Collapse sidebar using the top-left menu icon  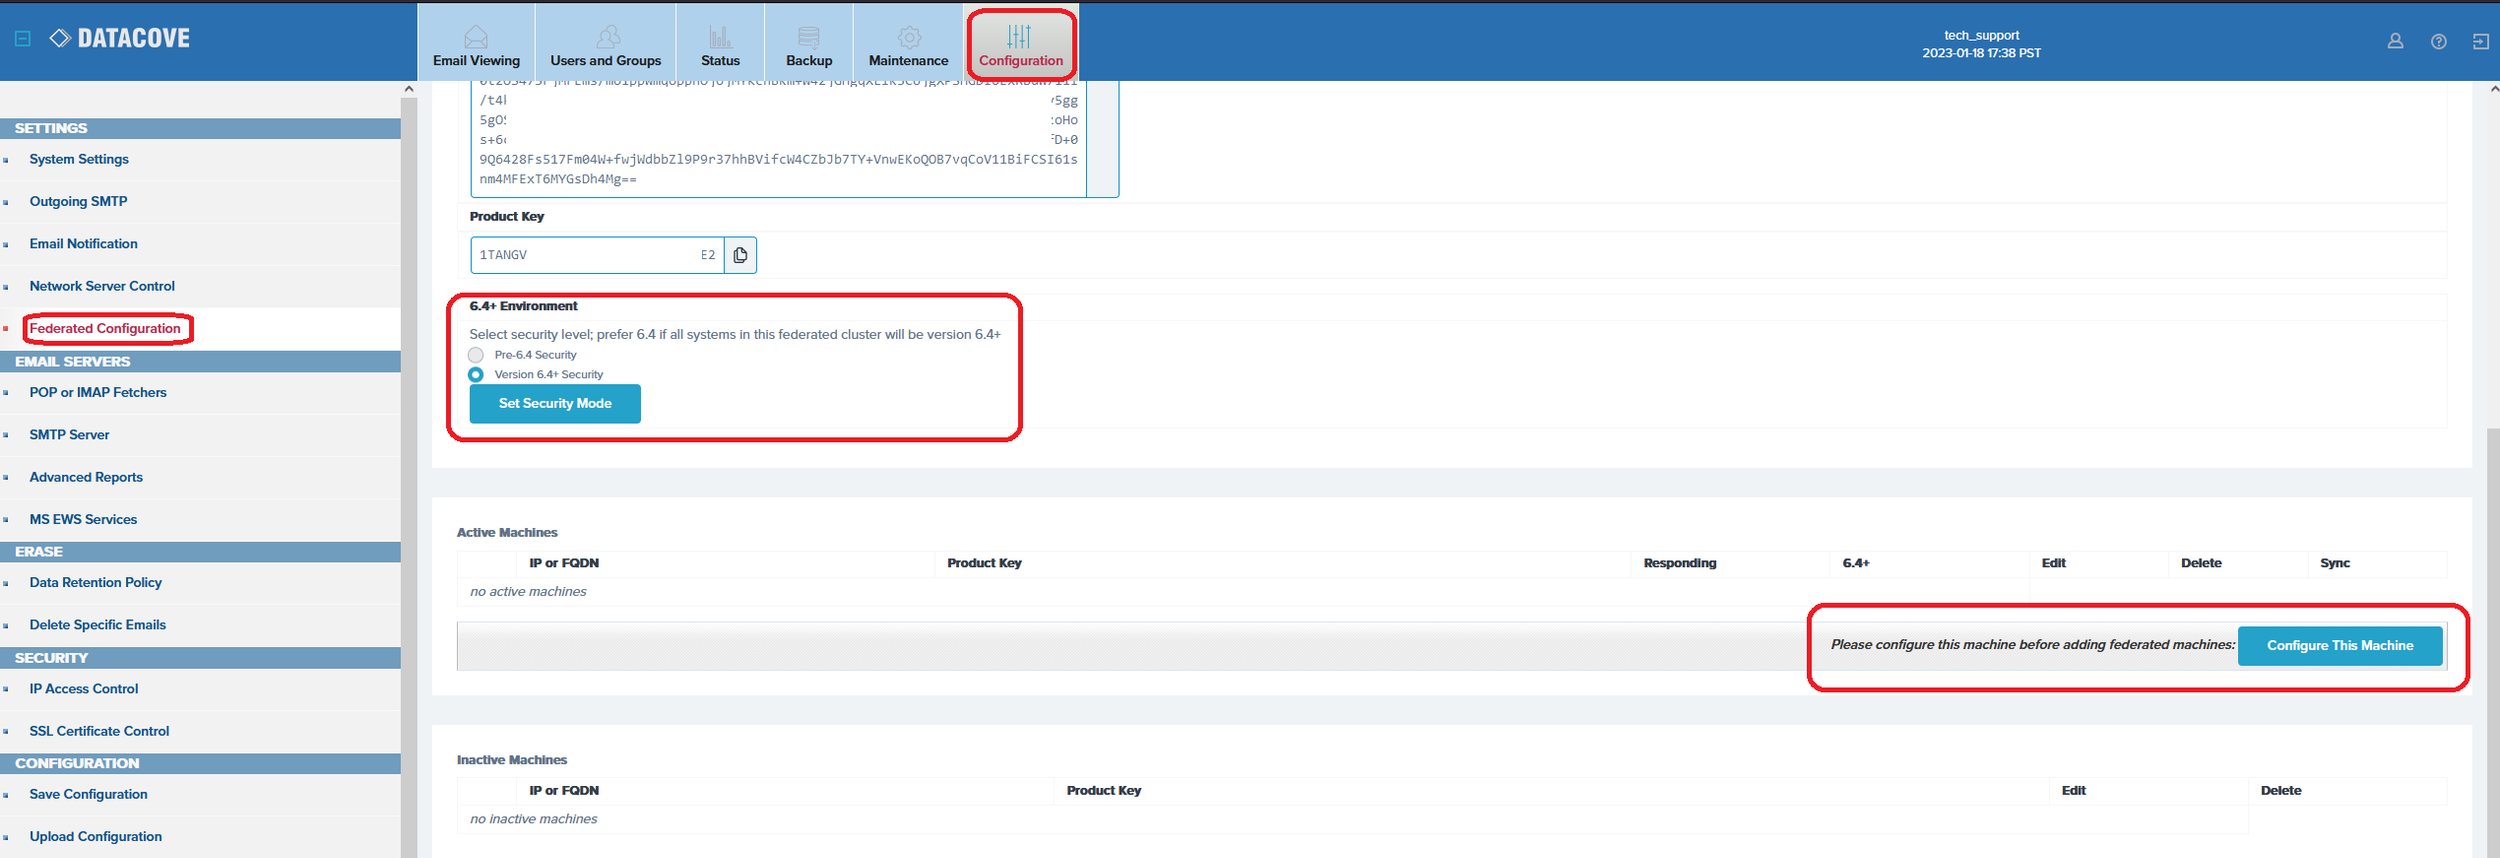pos(23,38)
